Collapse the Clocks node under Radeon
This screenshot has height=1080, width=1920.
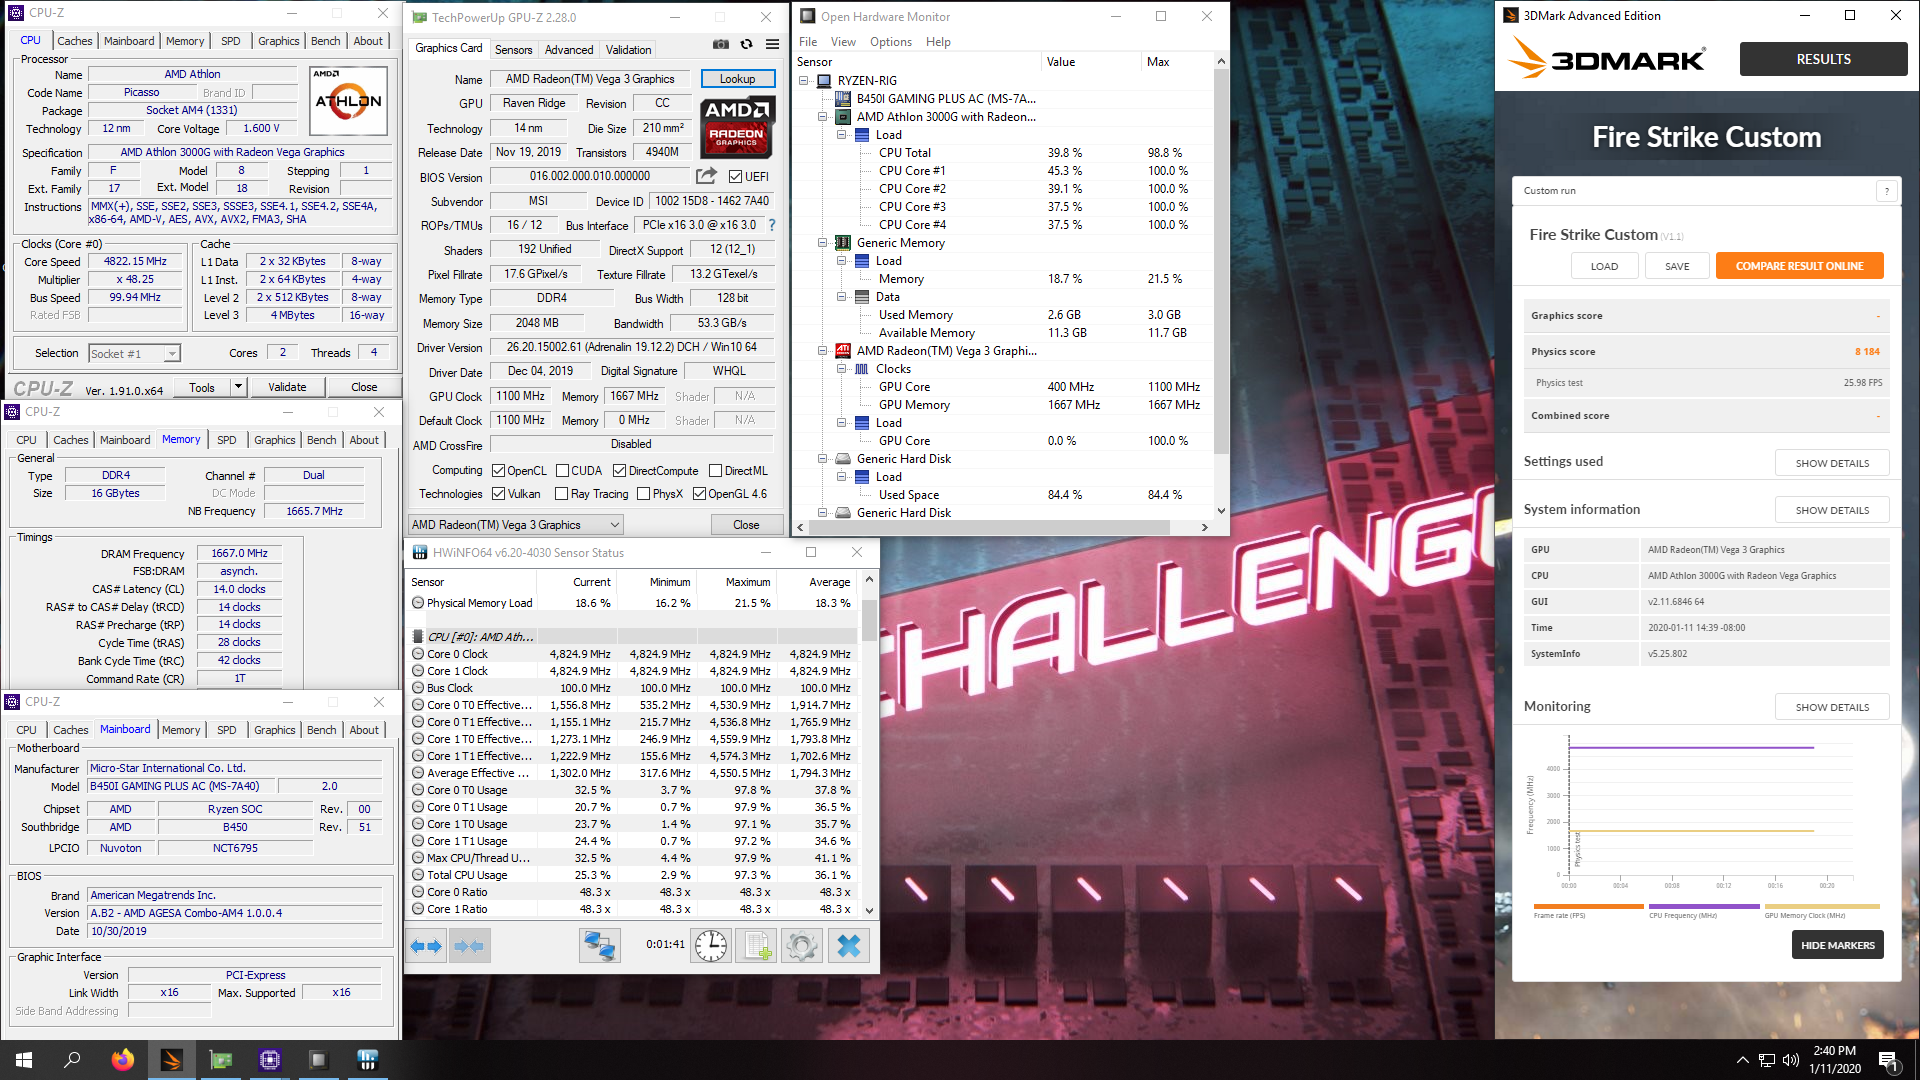(x=842, y=369)
